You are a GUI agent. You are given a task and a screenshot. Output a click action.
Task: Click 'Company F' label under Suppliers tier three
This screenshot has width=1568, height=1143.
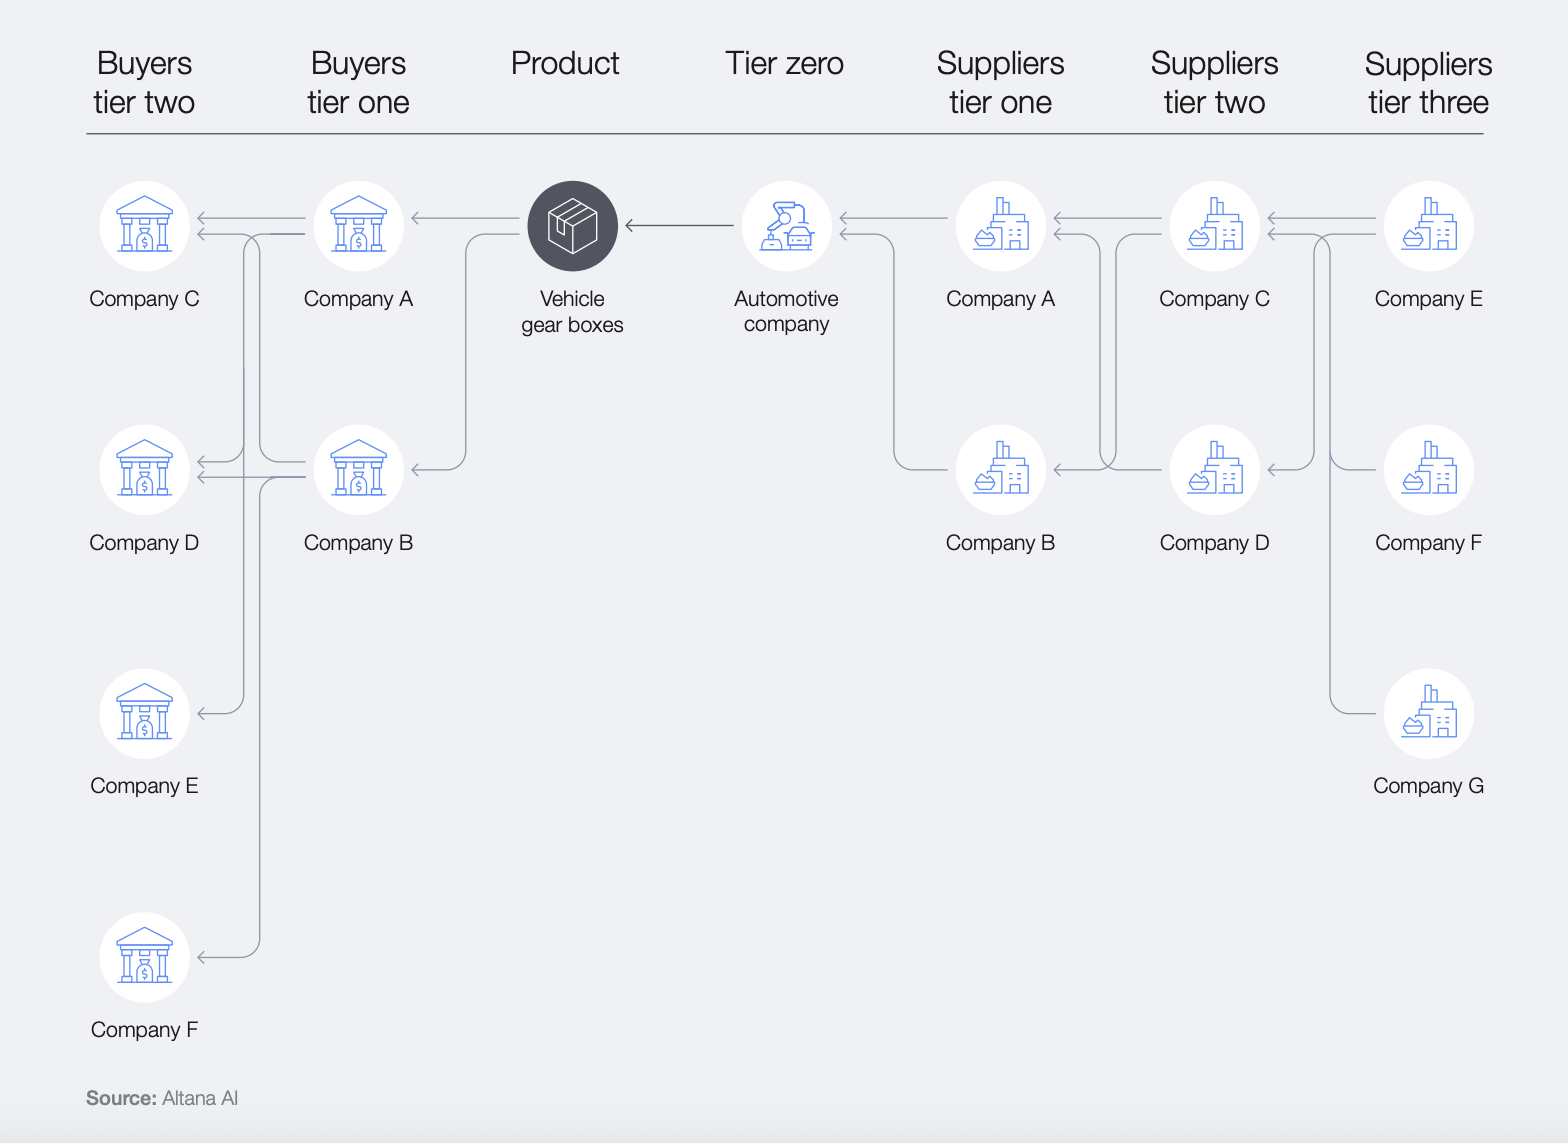1428,543
